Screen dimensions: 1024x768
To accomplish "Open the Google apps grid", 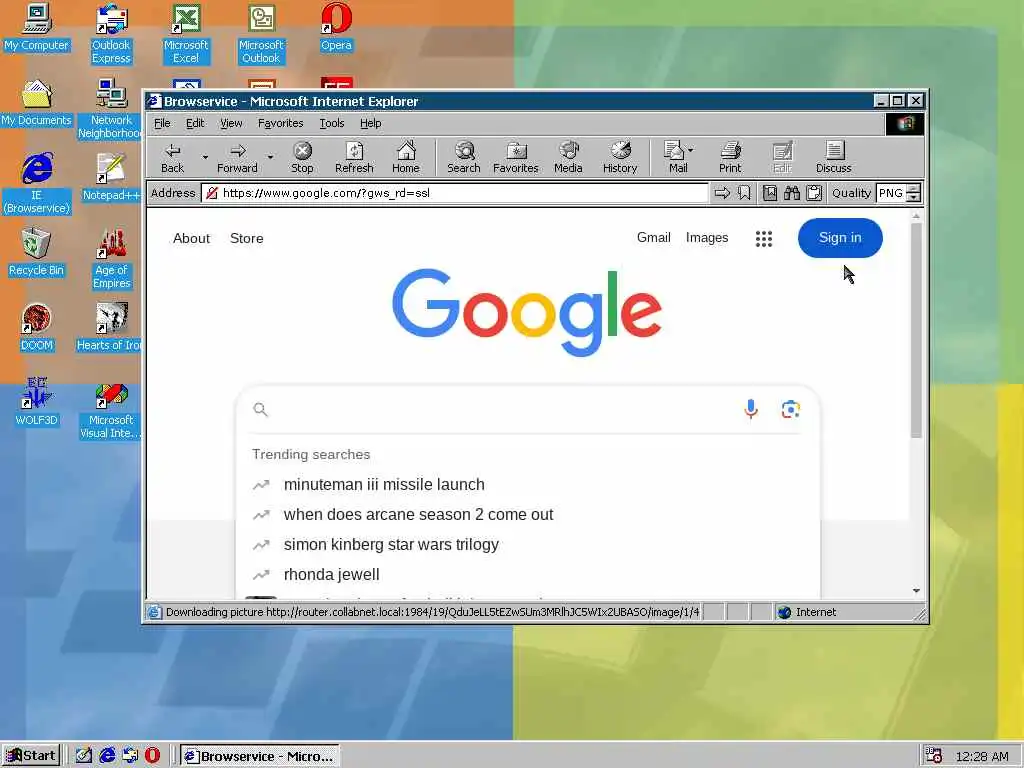I will (x=763, y=238).
